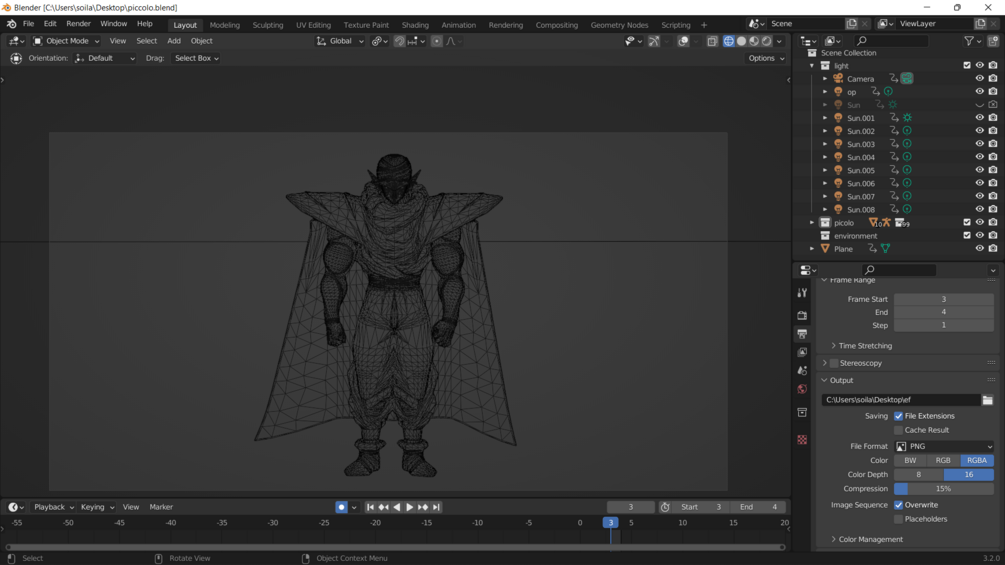Screen dimensions: 1005x565
Task: Open the Object Mode dropdown
Action: (66, 41)
